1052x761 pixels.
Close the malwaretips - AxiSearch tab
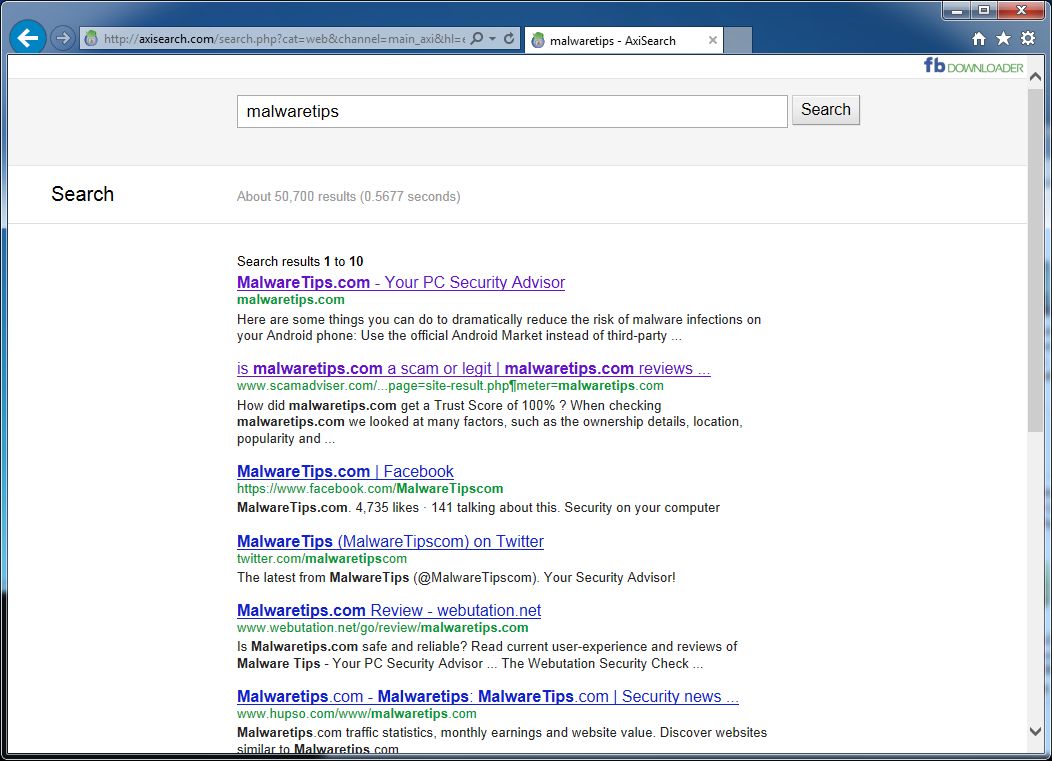713,40
